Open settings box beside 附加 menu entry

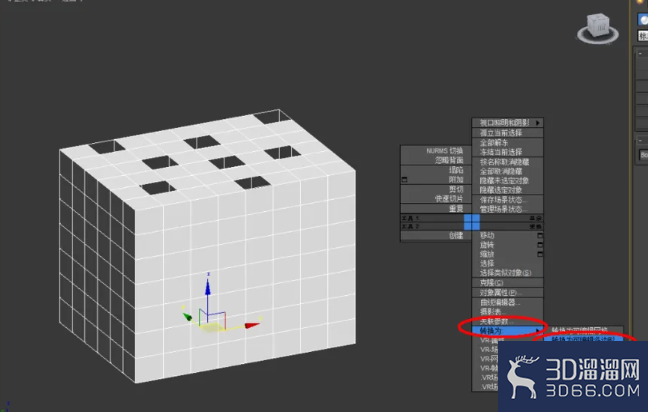pyautogui.click(x=405, y=180)
